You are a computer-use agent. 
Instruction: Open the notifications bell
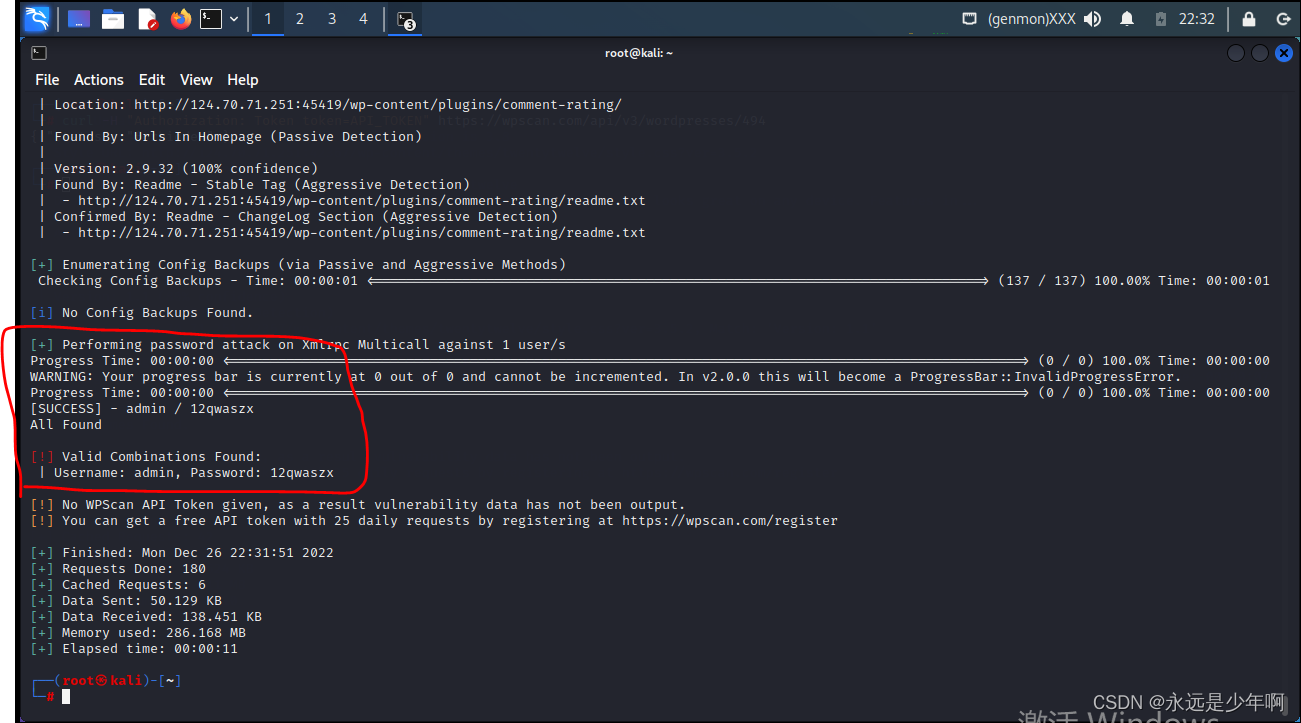click(x=1127, y=18)
